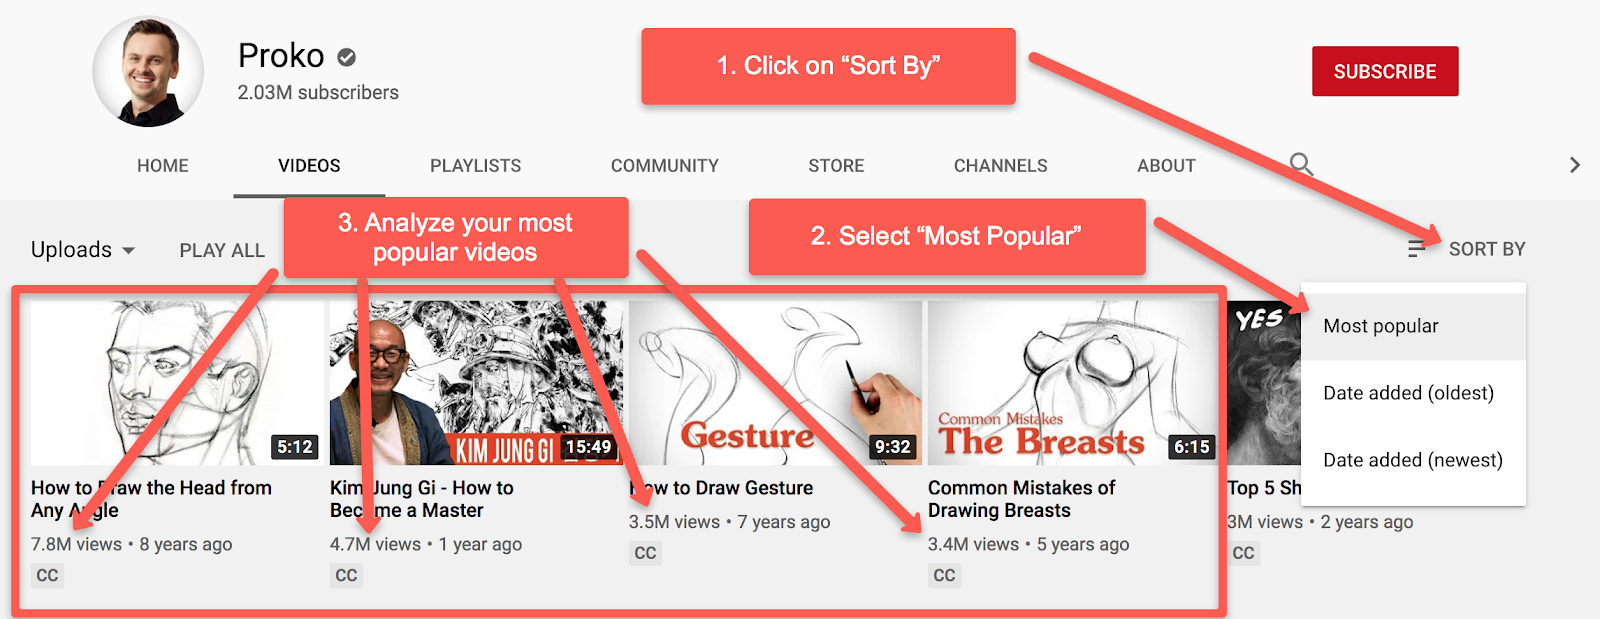Switch to the Playlists tab

(475, 166)
